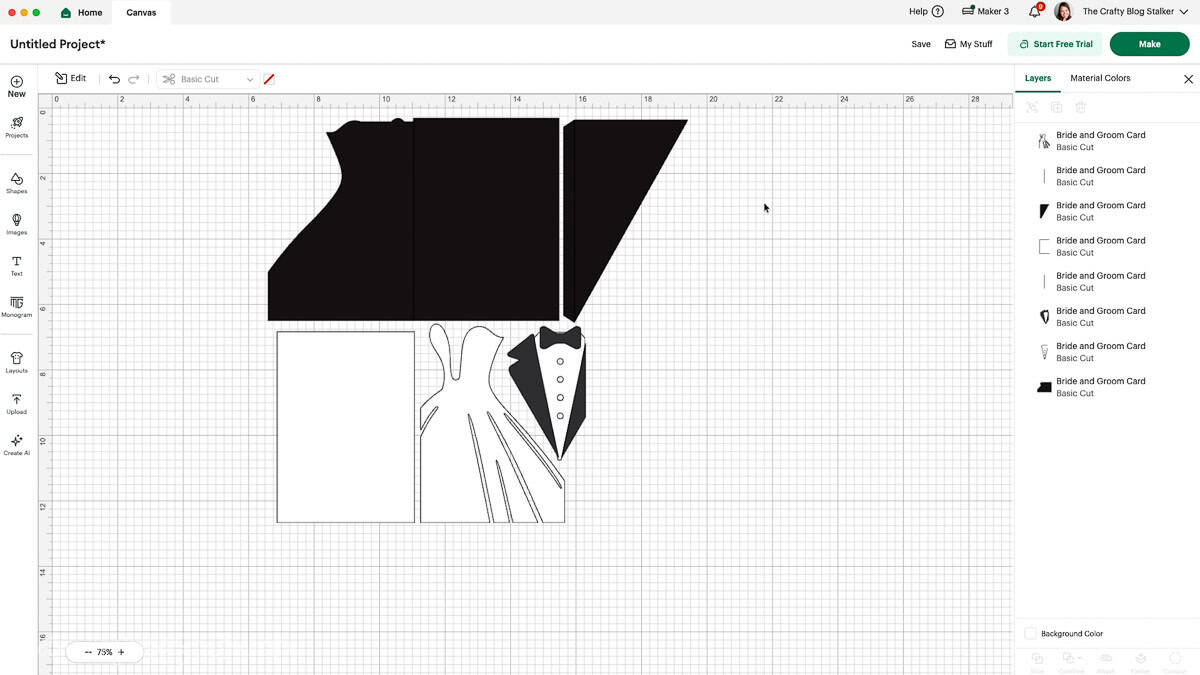Switch to the Material Colors tab

[x=1100, y=78]
